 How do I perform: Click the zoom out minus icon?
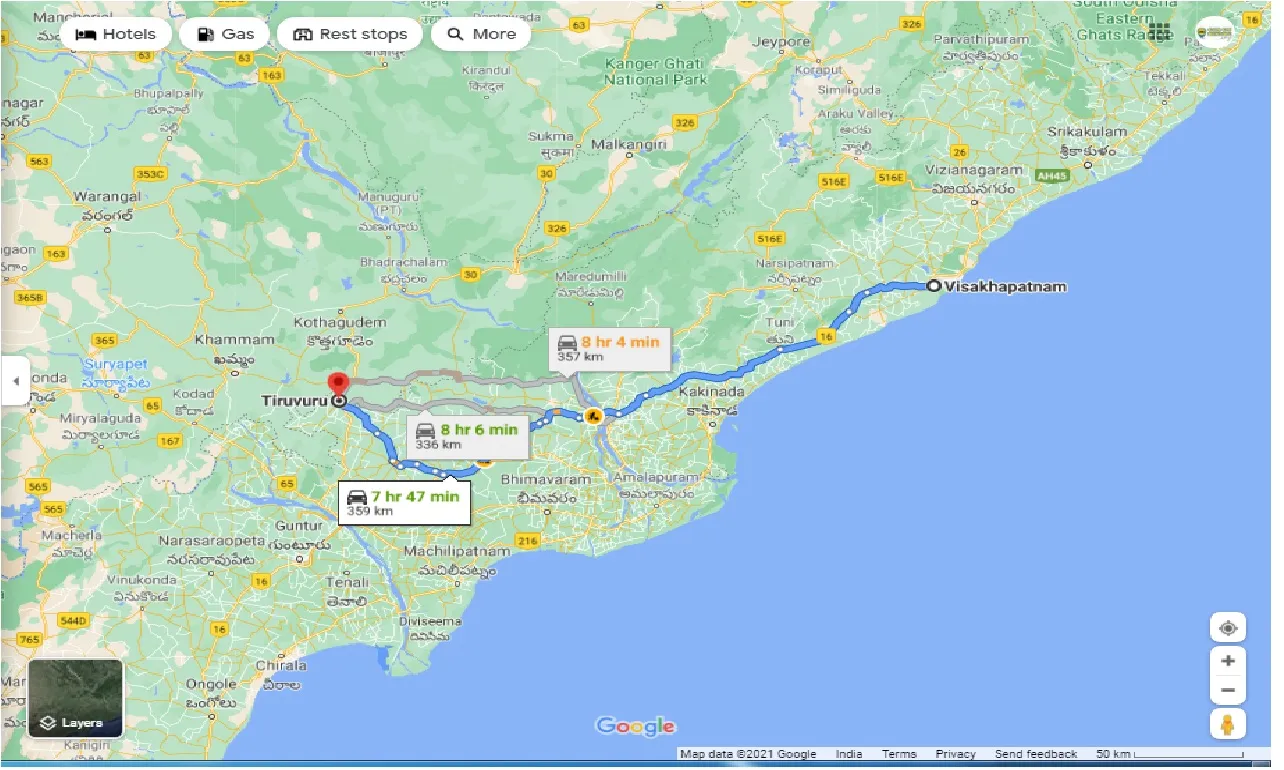coord(1228,690)
